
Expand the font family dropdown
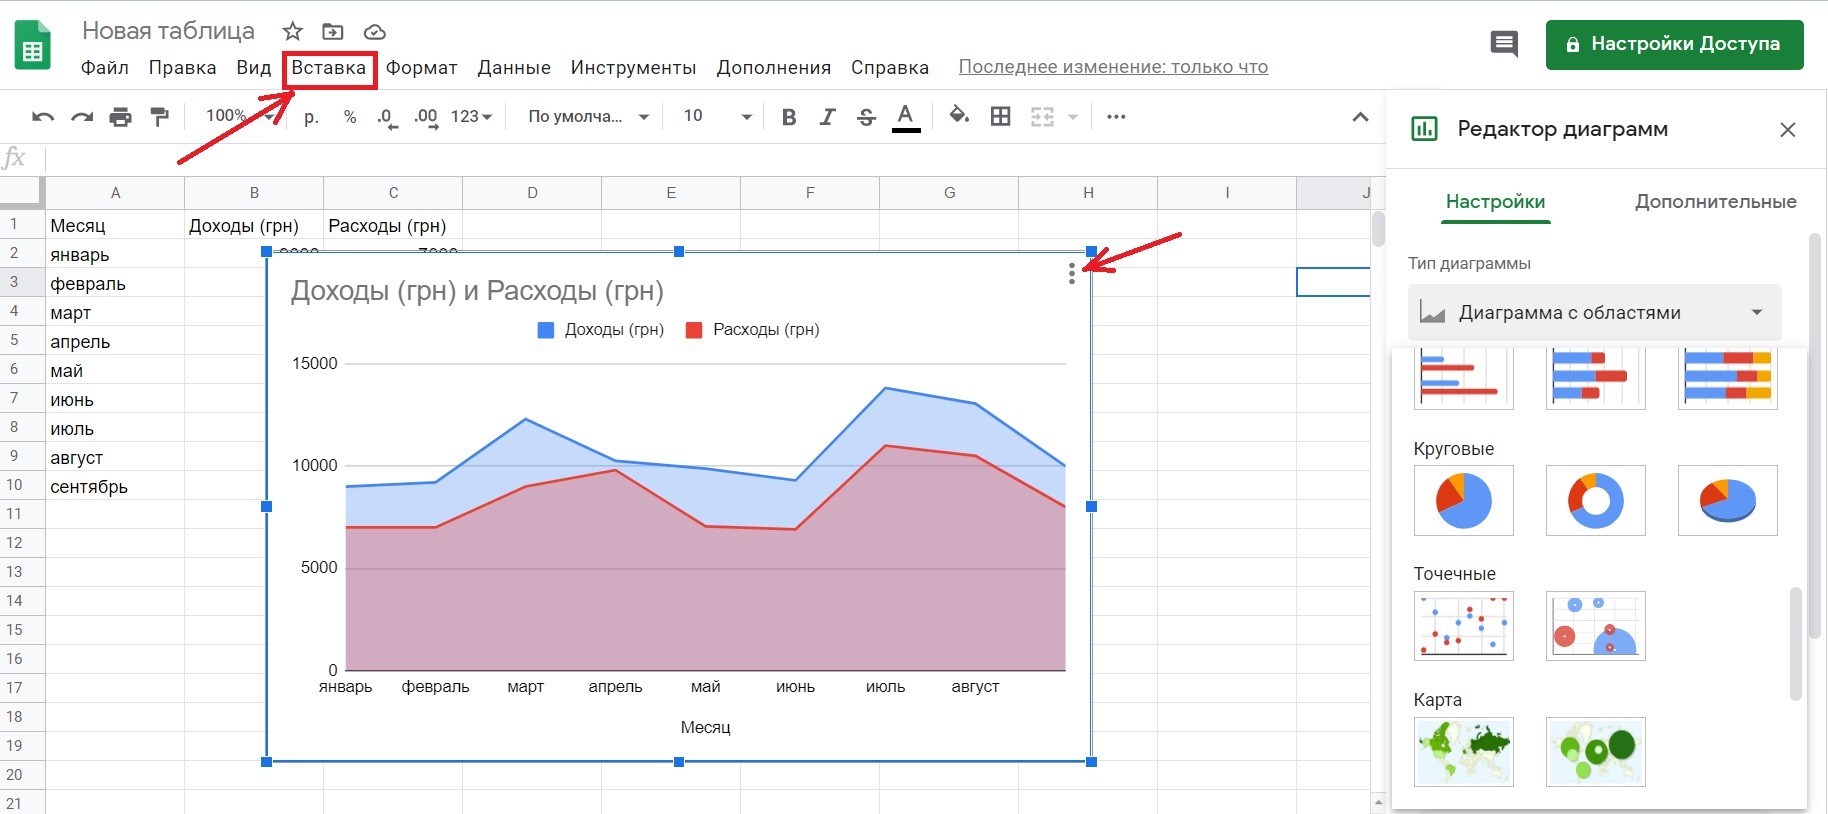click(588, 117)
